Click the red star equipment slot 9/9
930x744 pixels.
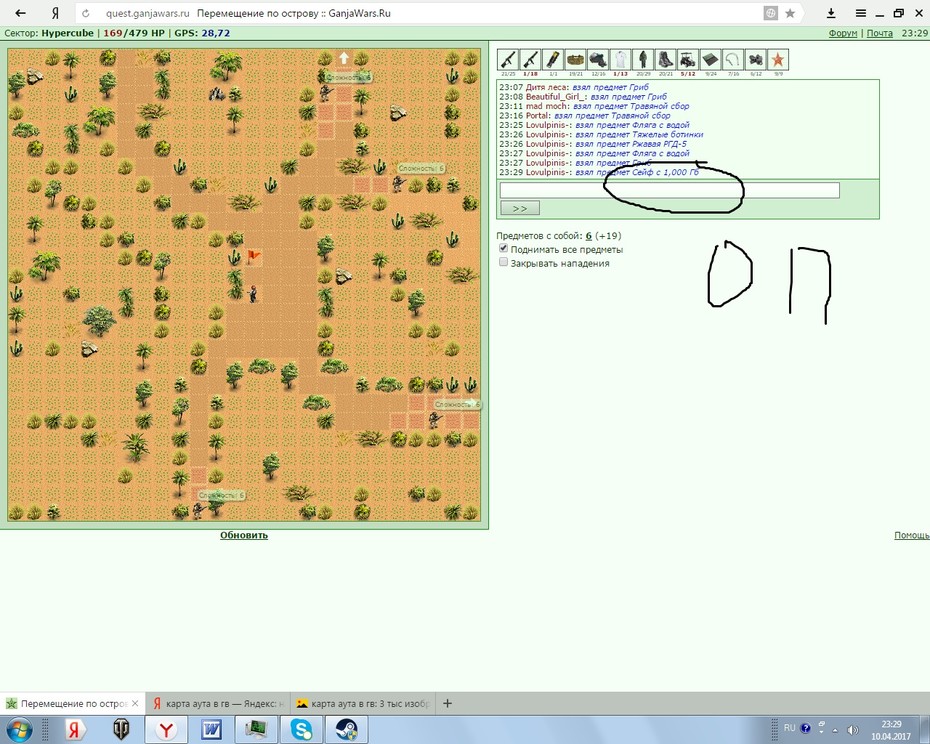coord(778,60)
